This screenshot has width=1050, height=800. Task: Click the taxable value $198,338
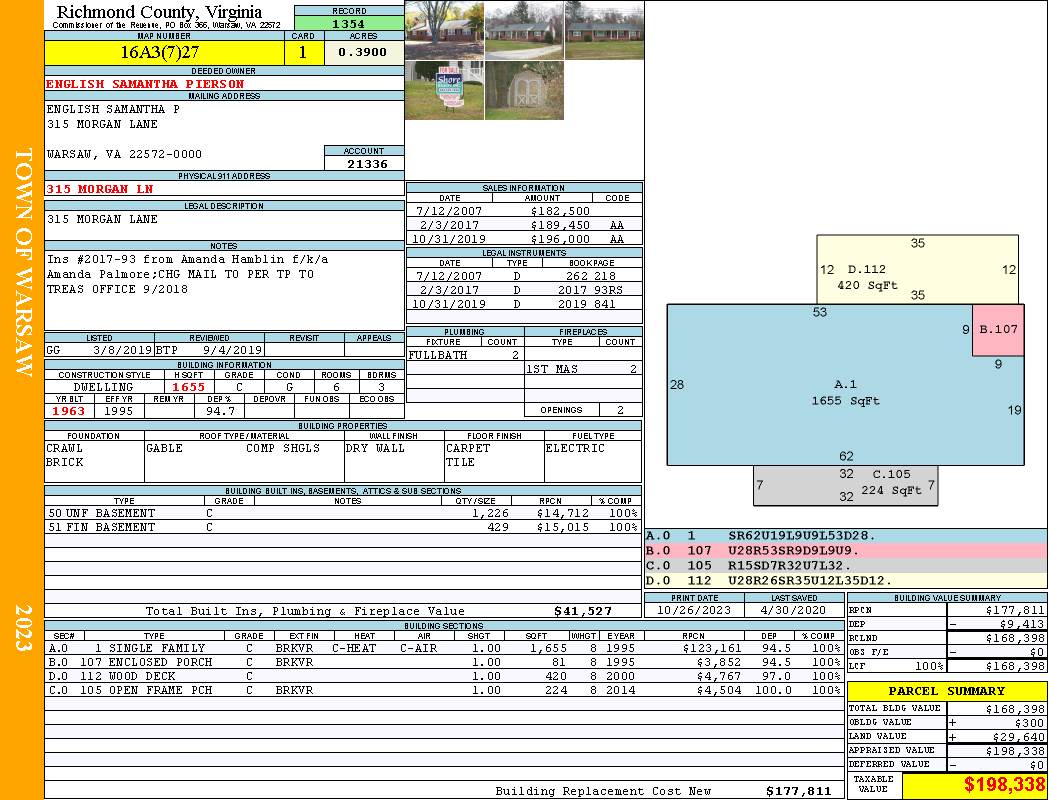tap(1004, 784)
